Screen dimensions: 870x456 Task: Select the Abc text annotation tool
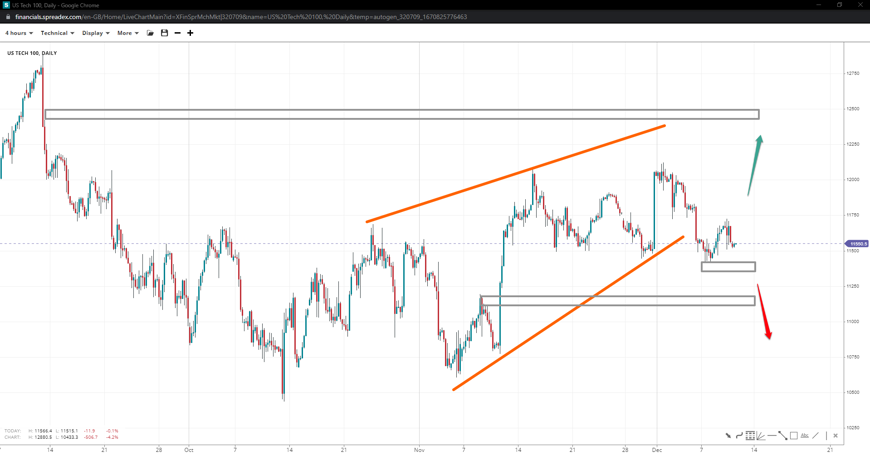pyautogui.click(x=805, y=436)
